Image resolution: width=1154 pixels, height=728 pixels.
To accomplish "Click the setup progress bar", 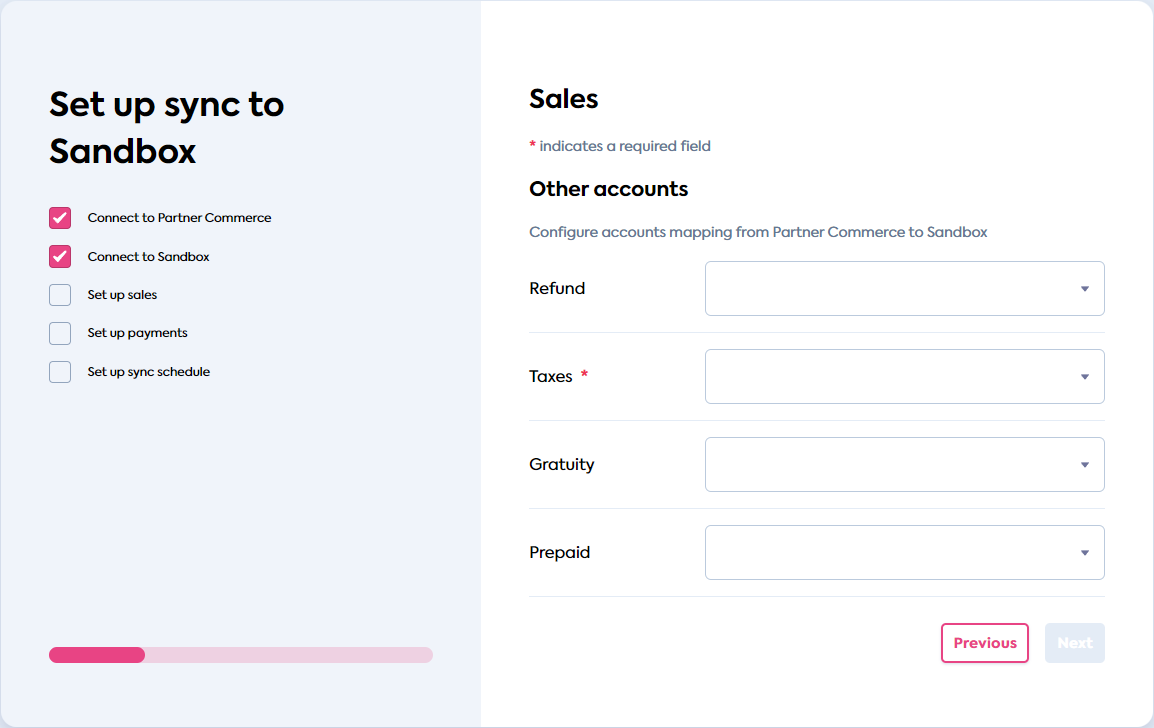I will 240,655.
